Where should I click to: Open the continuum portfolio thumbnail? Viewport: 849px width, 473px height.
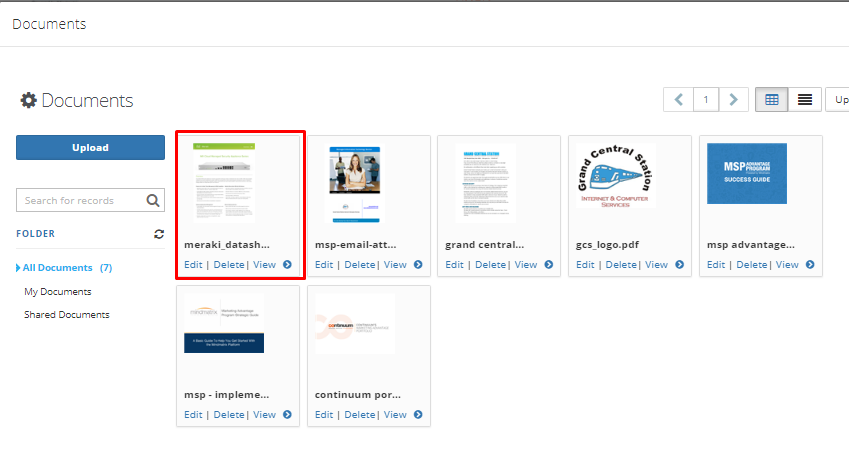pos(355,324)
